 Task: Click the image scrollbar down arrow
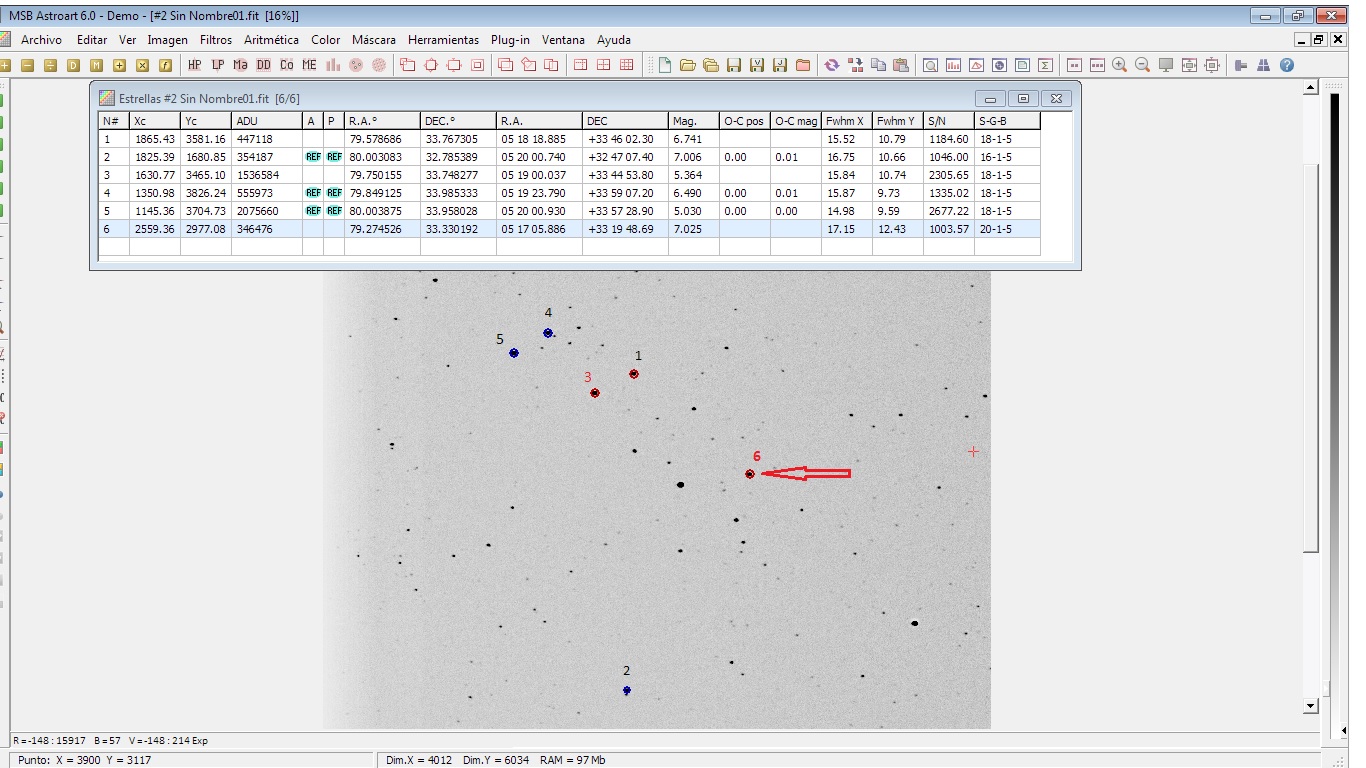point(1312,706)
